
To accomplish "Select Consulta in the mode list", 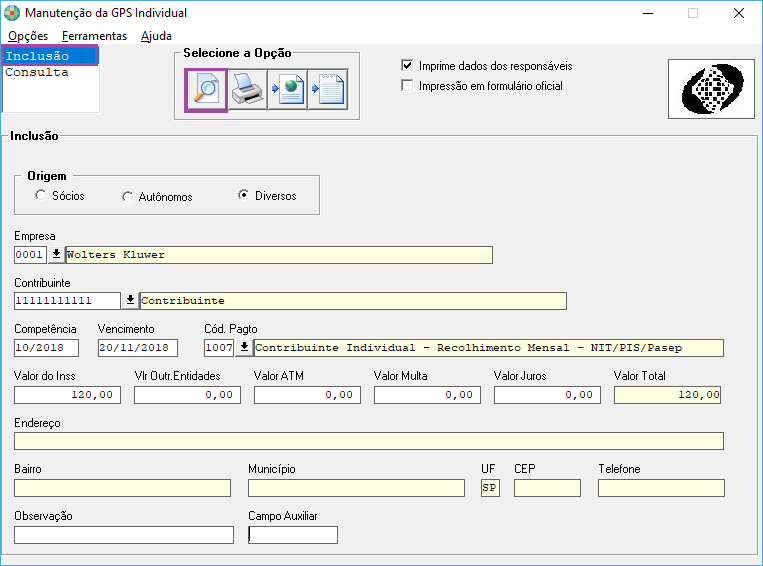I will click(50, 72).
